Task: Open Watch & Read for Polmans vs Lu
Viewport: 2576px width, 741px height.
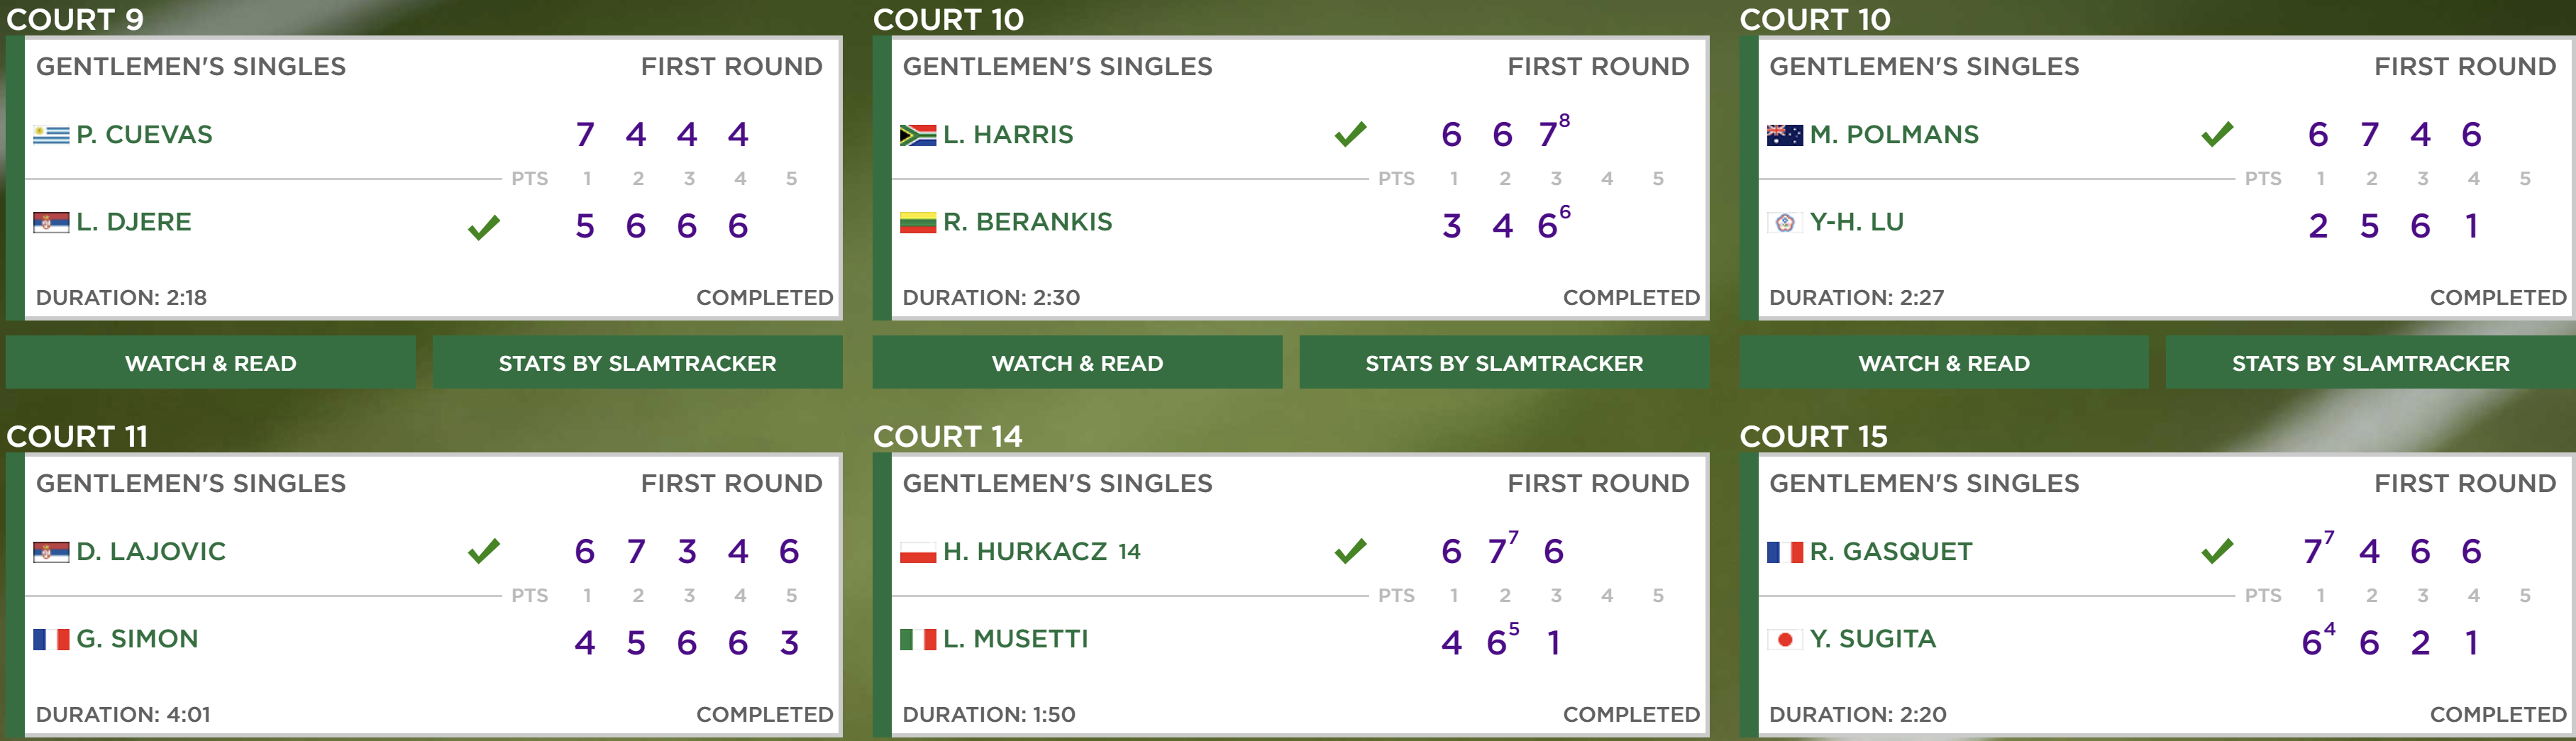Action: click(x=1944, y=363)
